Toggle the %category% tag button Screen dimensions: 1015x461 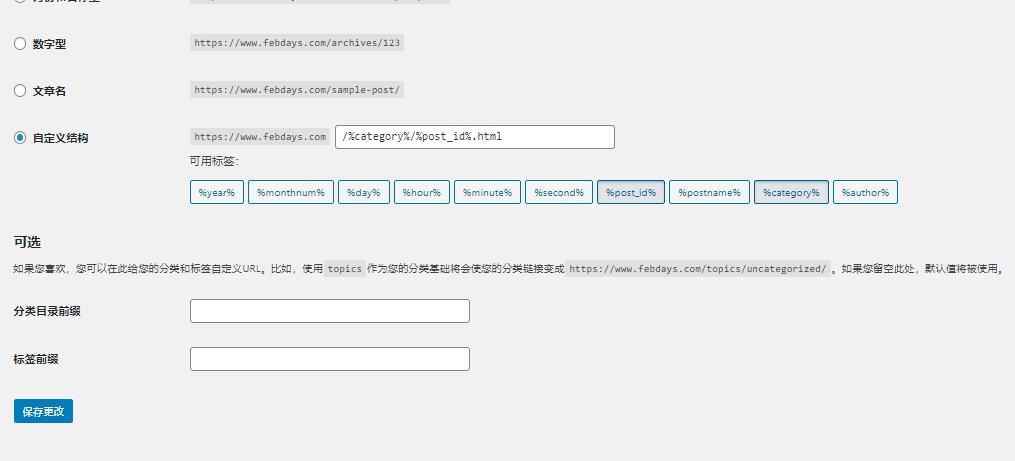point(791,192)
